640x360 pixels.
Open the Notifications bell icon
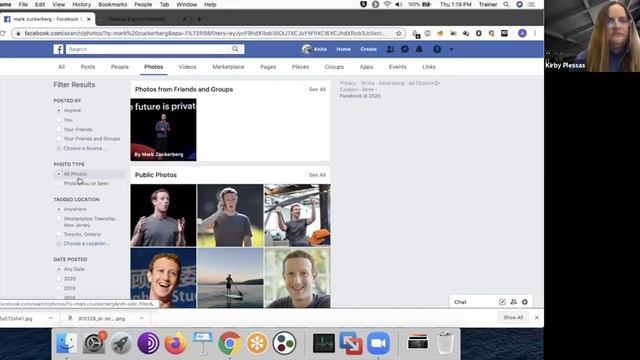pyautogui.click(x=419, y=49)
